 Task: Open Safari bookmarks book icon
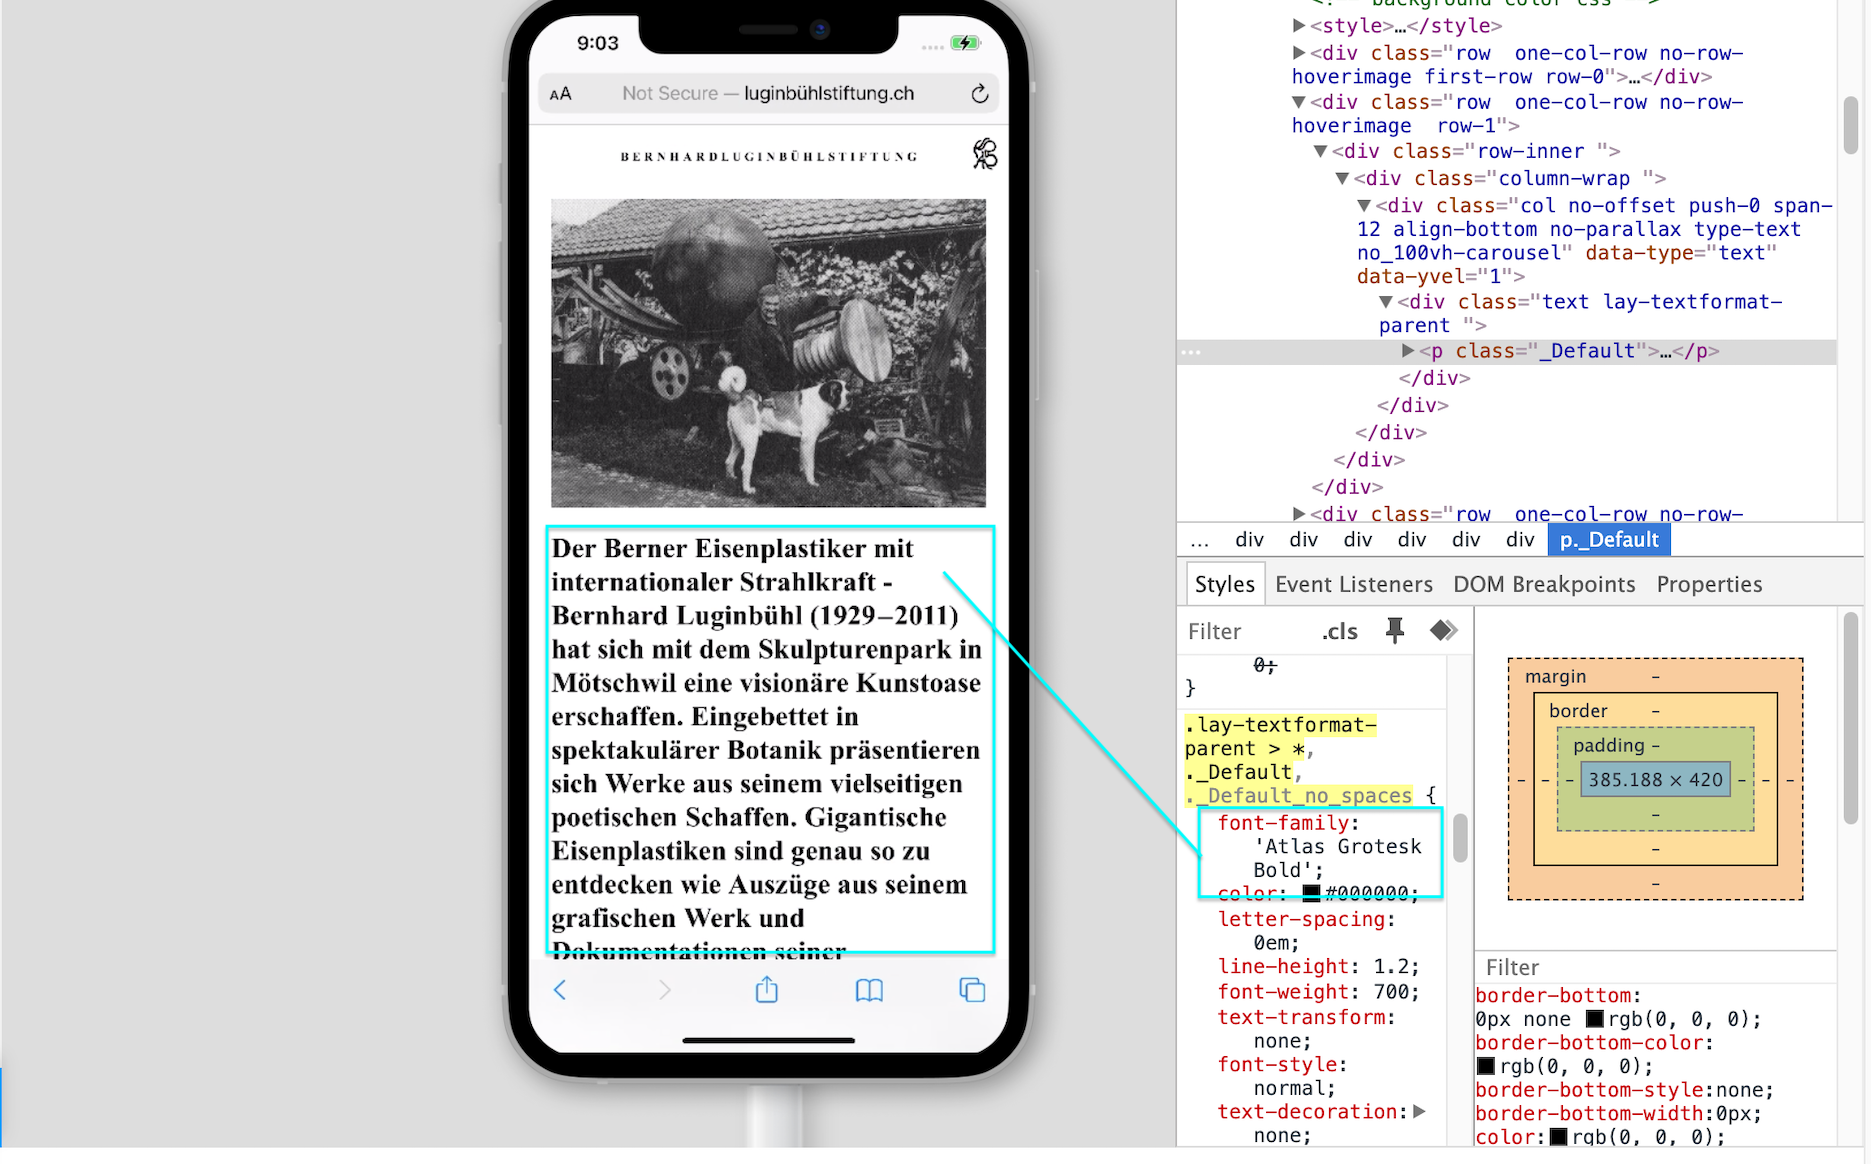[869, 990]
